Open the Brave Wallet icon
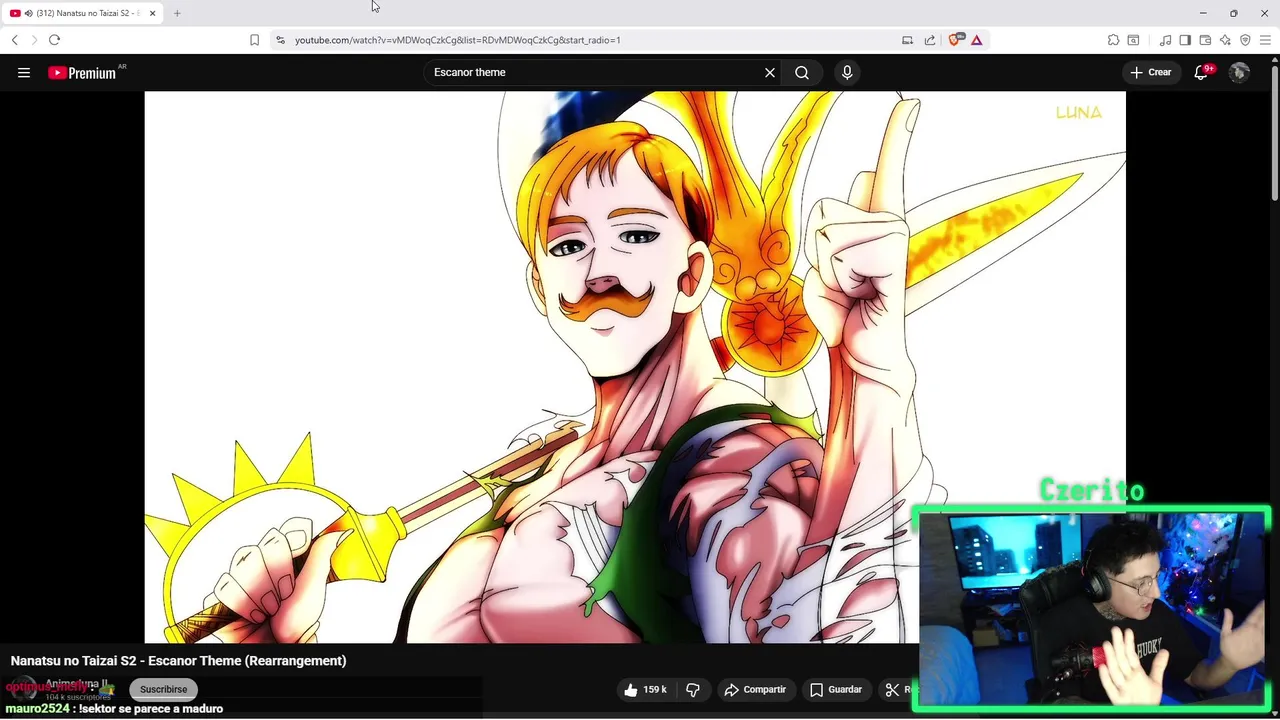Screen dimensions: 1280x720 pyautogui.click(x=1205, y=40)
